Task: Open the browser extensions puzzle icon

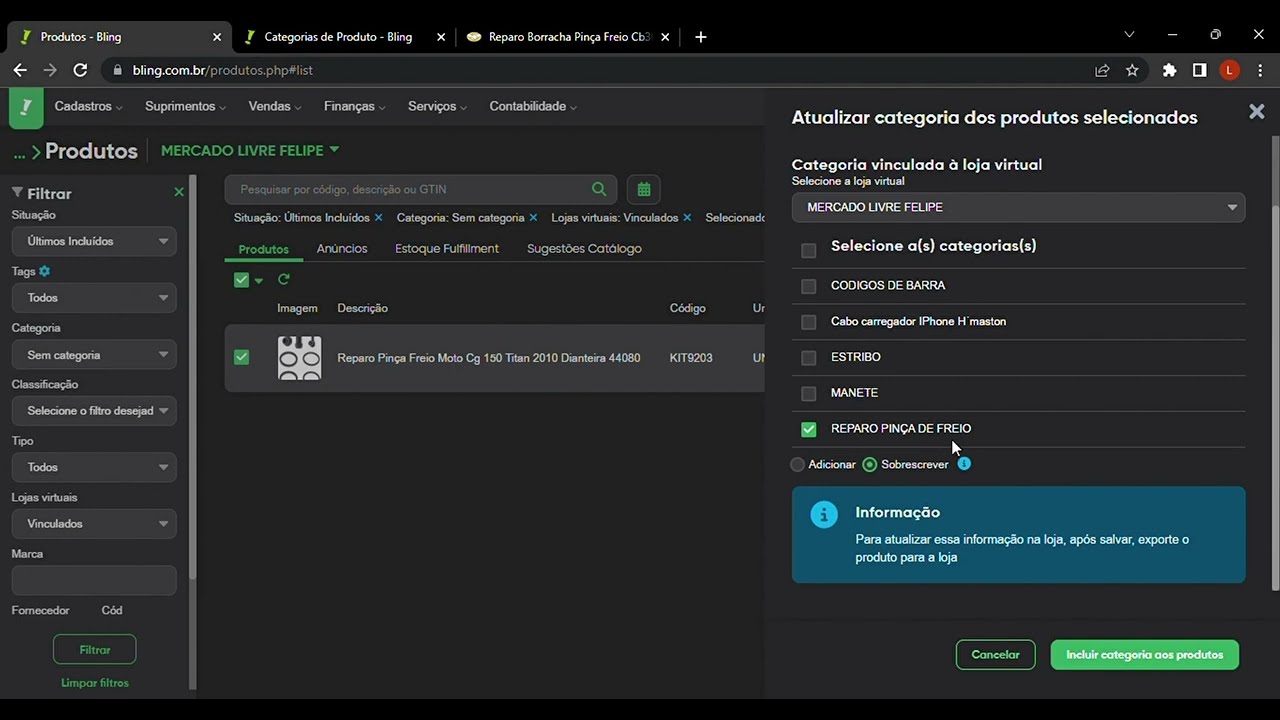Action: tap(1169, 70)
